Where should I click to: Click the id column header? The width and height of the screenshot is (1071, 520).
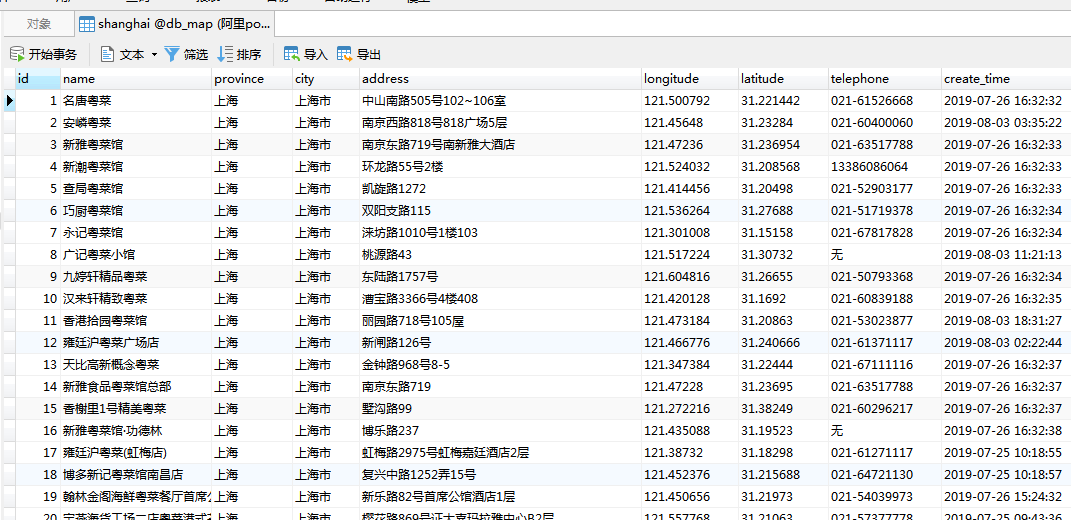click(38, 79)
